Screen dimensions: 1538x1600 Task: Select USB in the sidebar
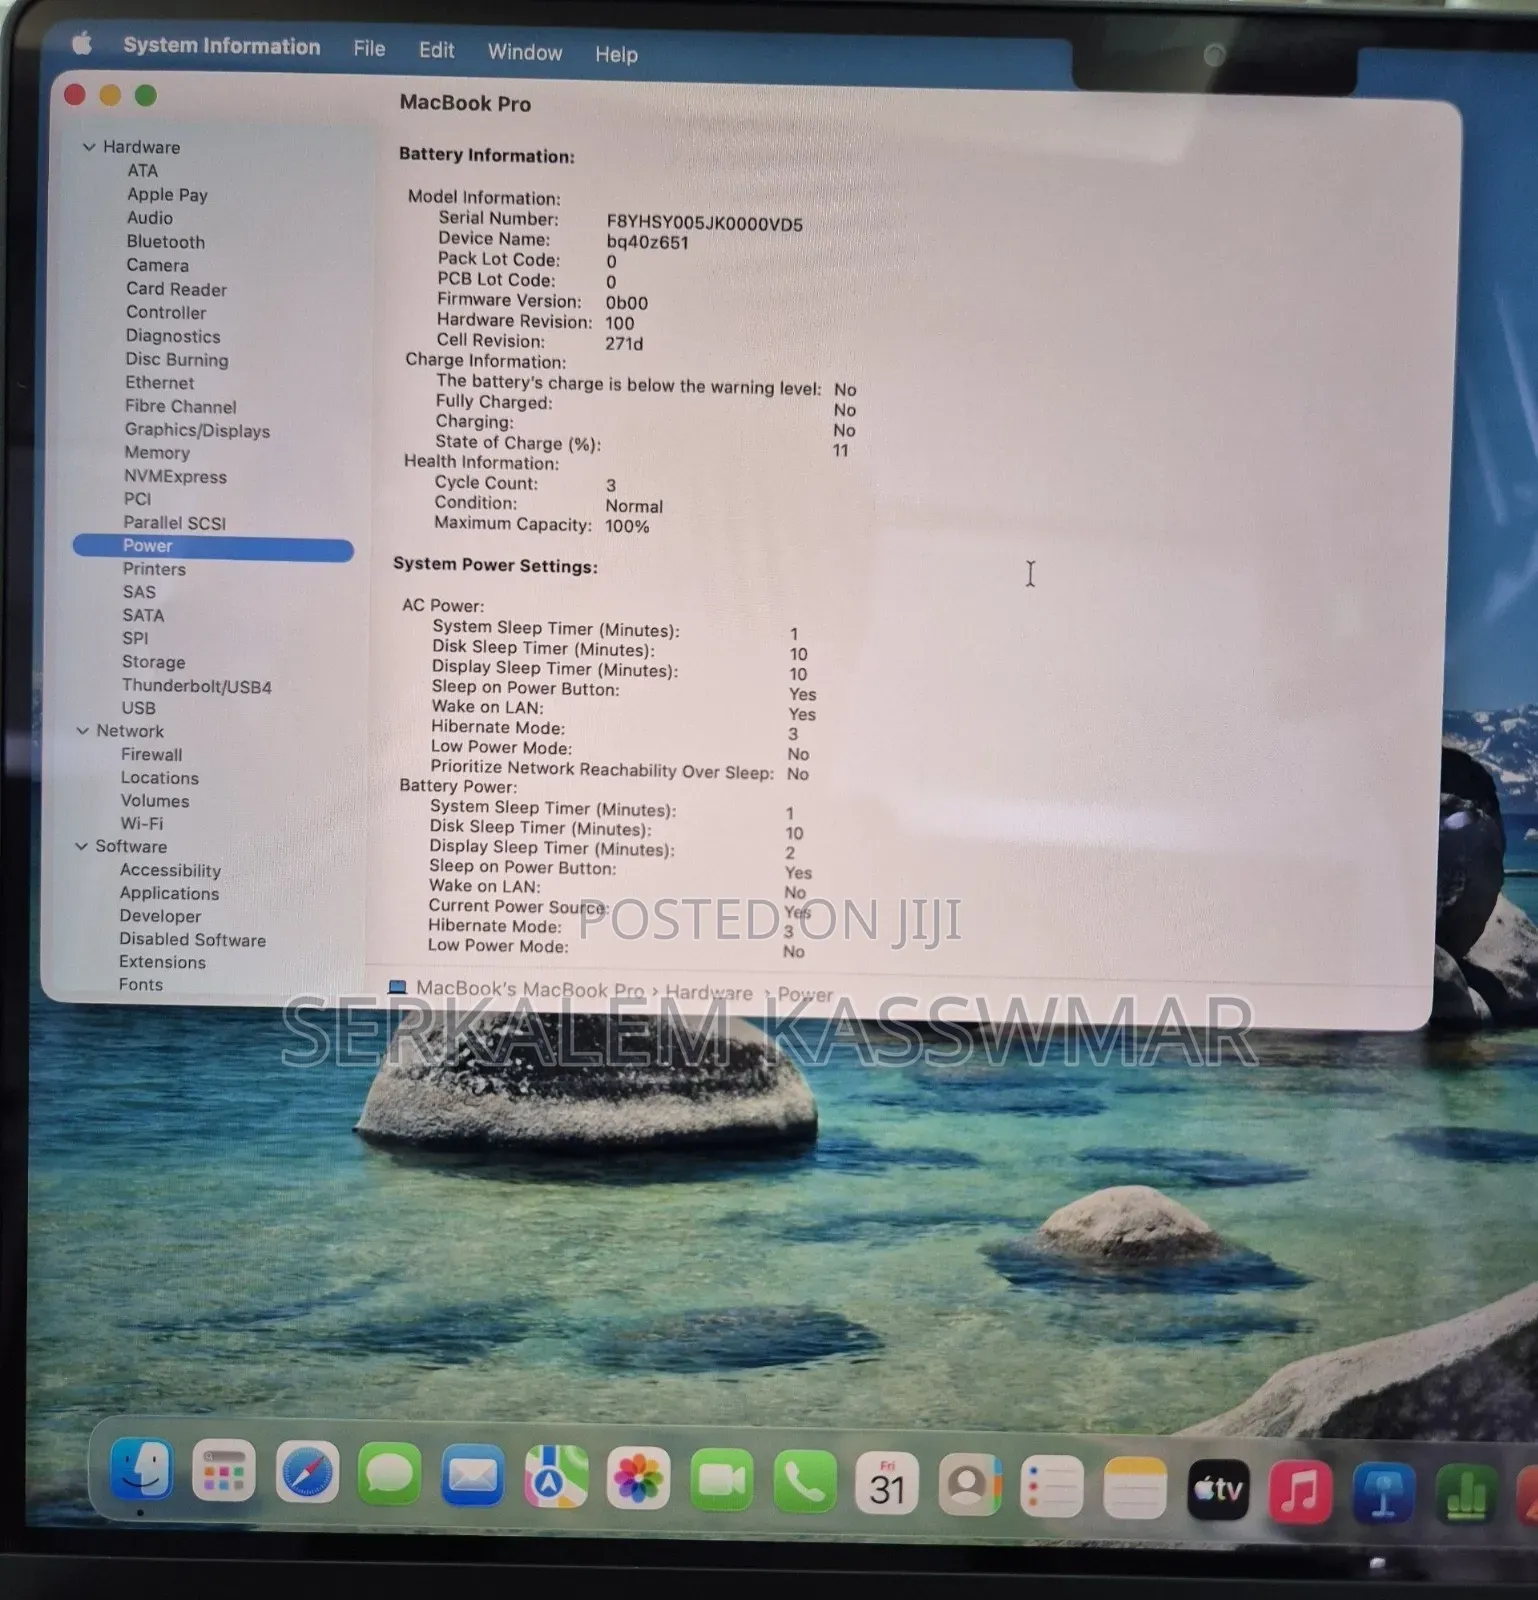point(139,708)
